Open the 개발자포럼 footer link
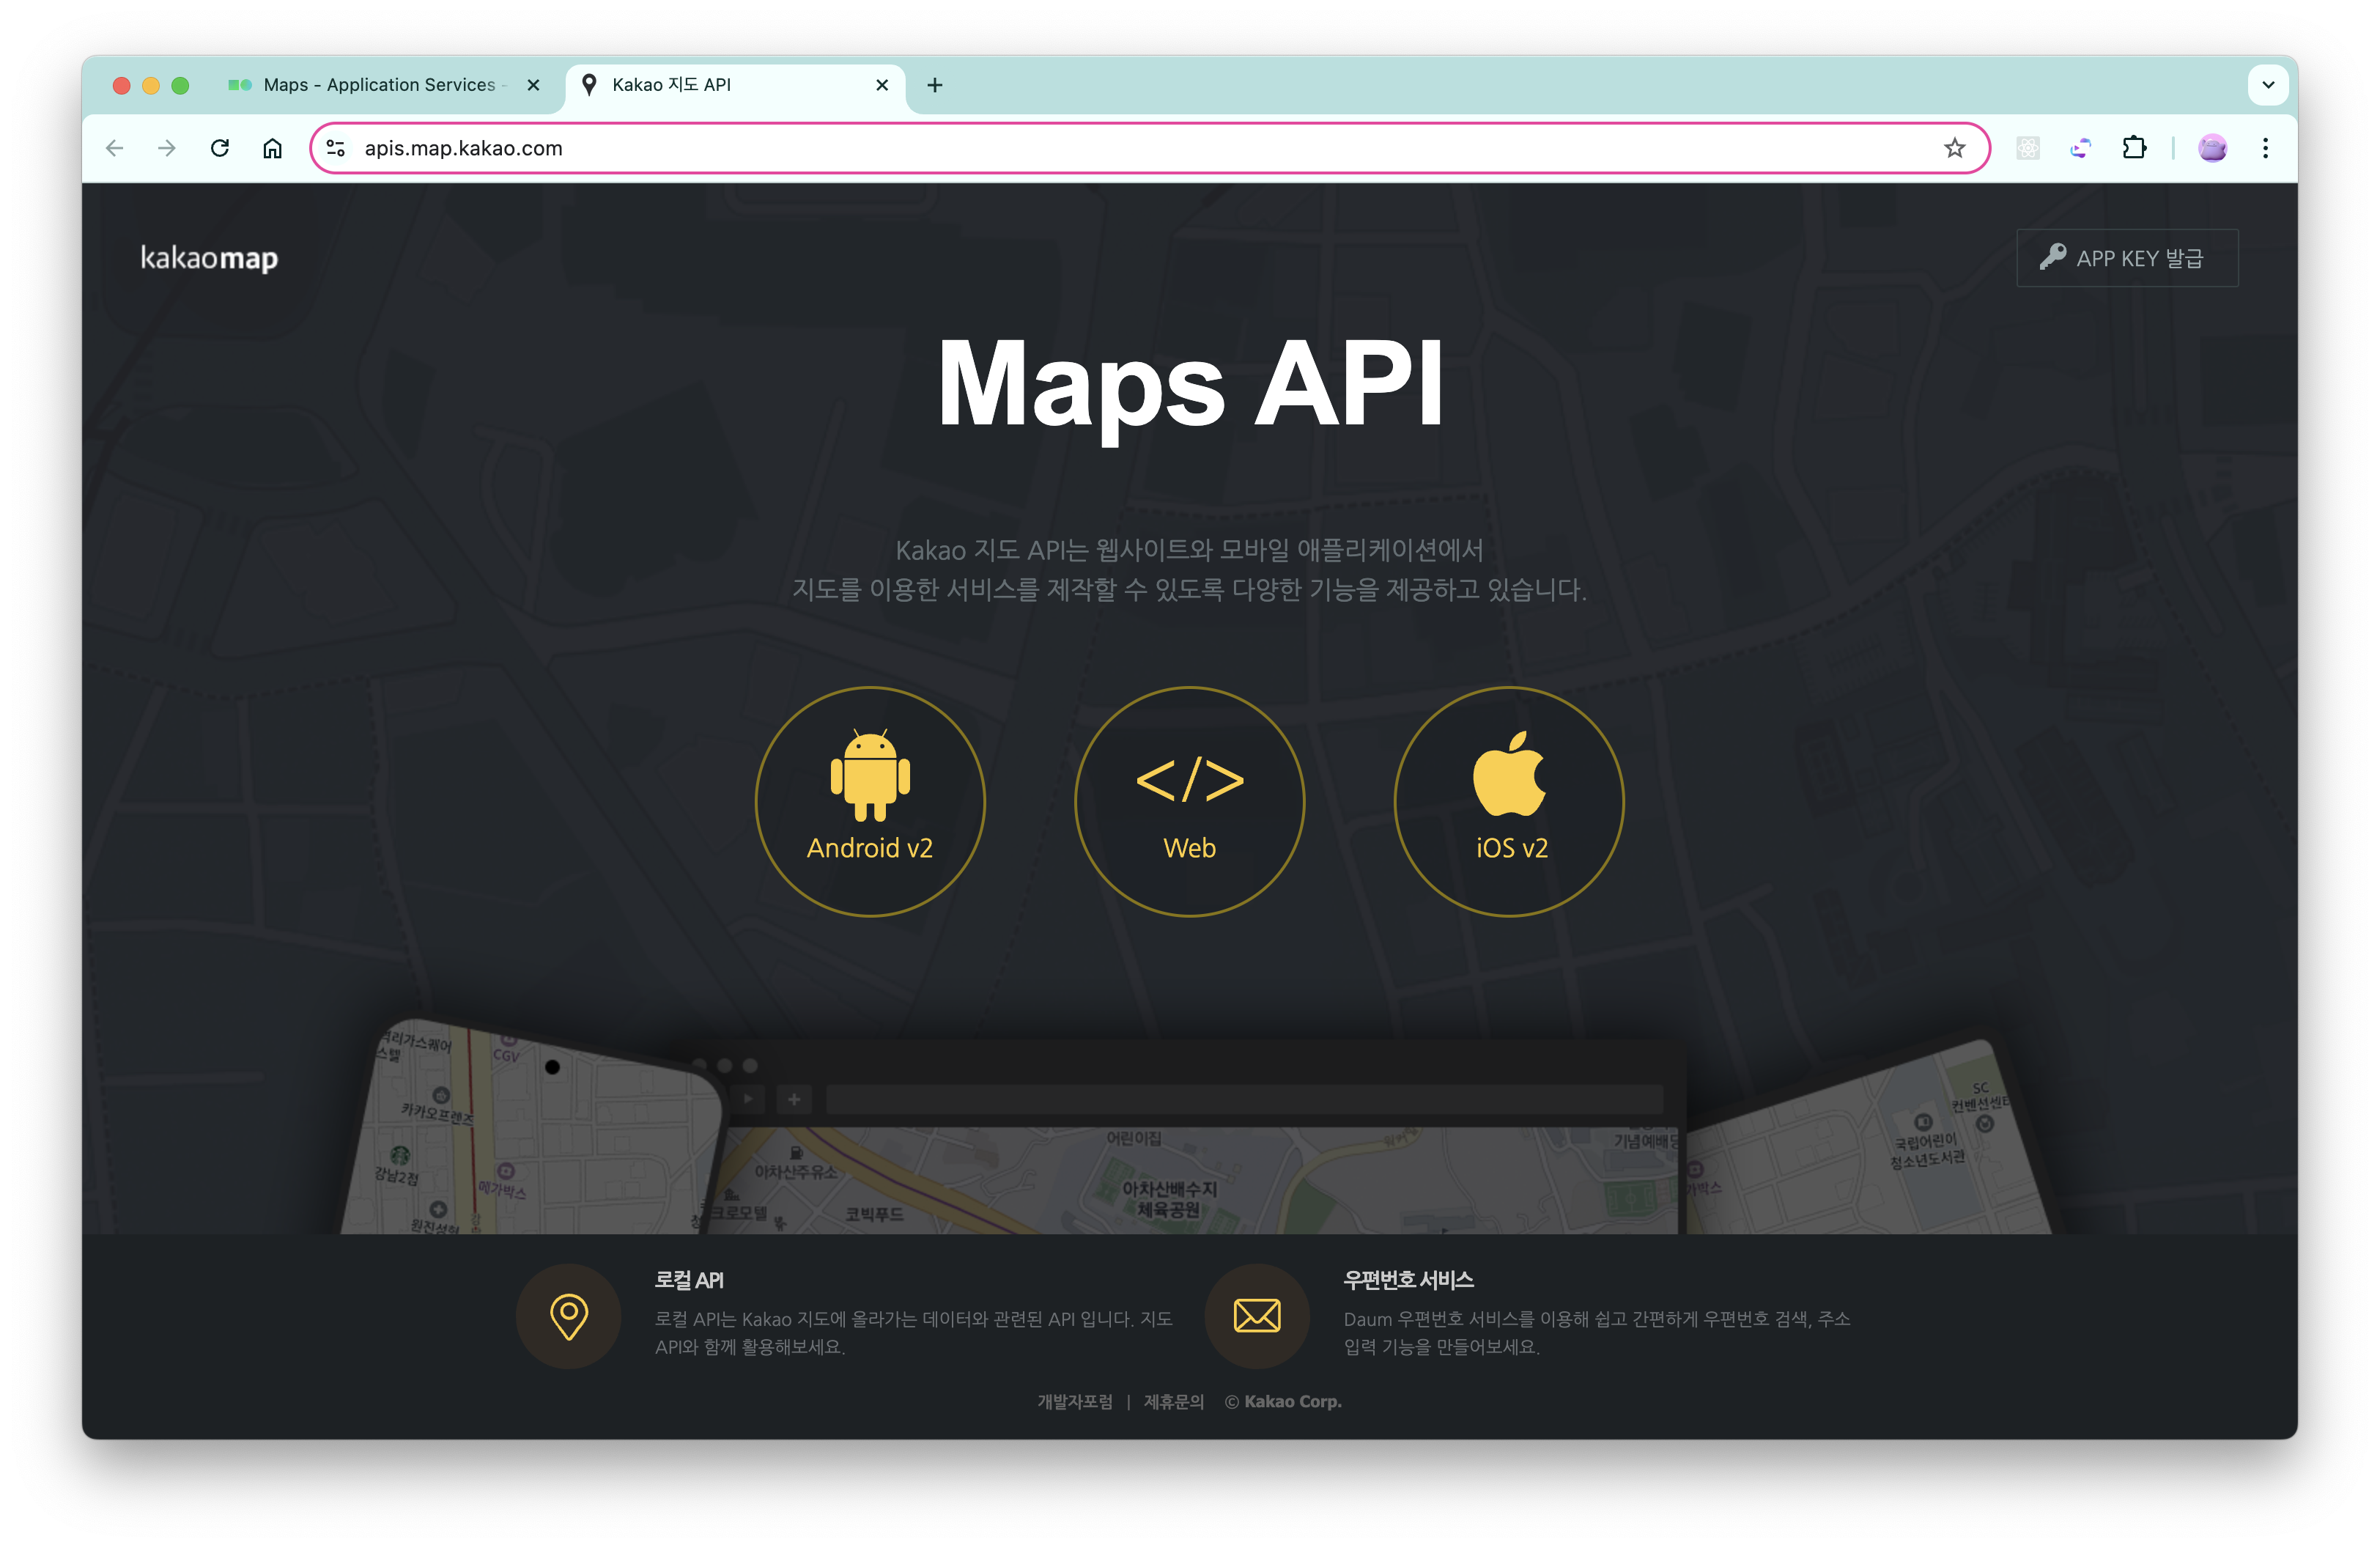Image resolution: width=2380 pixels, height=1548 pixels. point(1074,1401)
